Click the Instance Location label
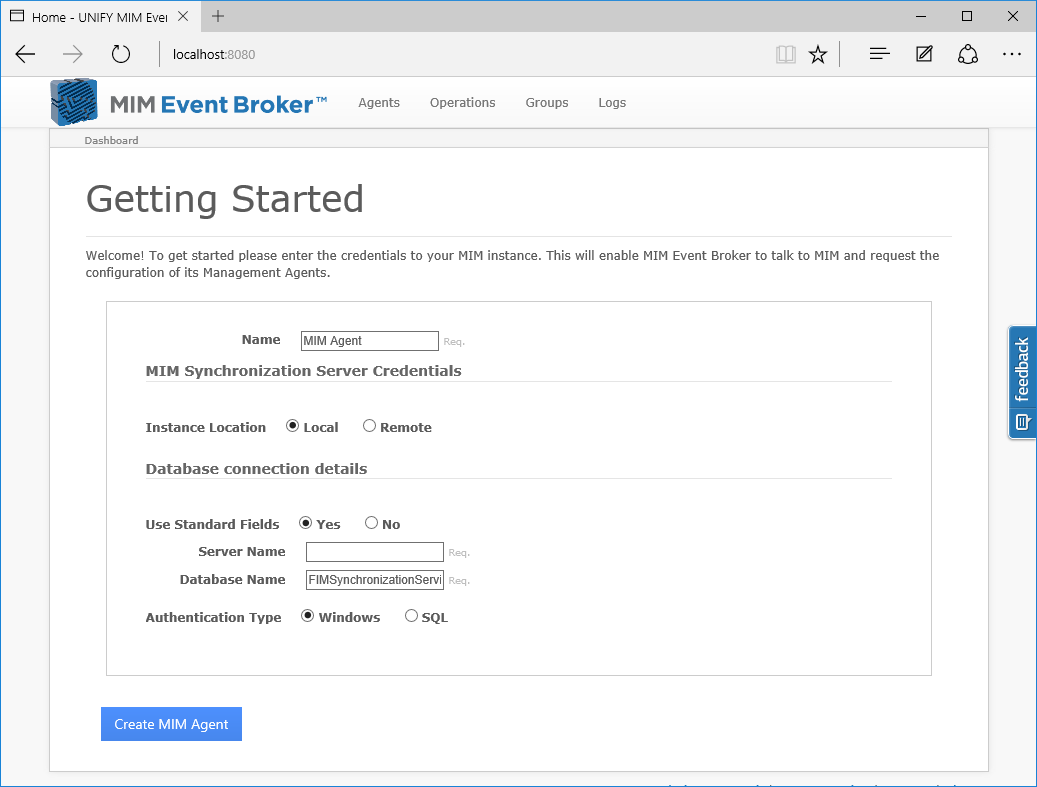Screen dimensions: 1037x787 click(206, 428)
